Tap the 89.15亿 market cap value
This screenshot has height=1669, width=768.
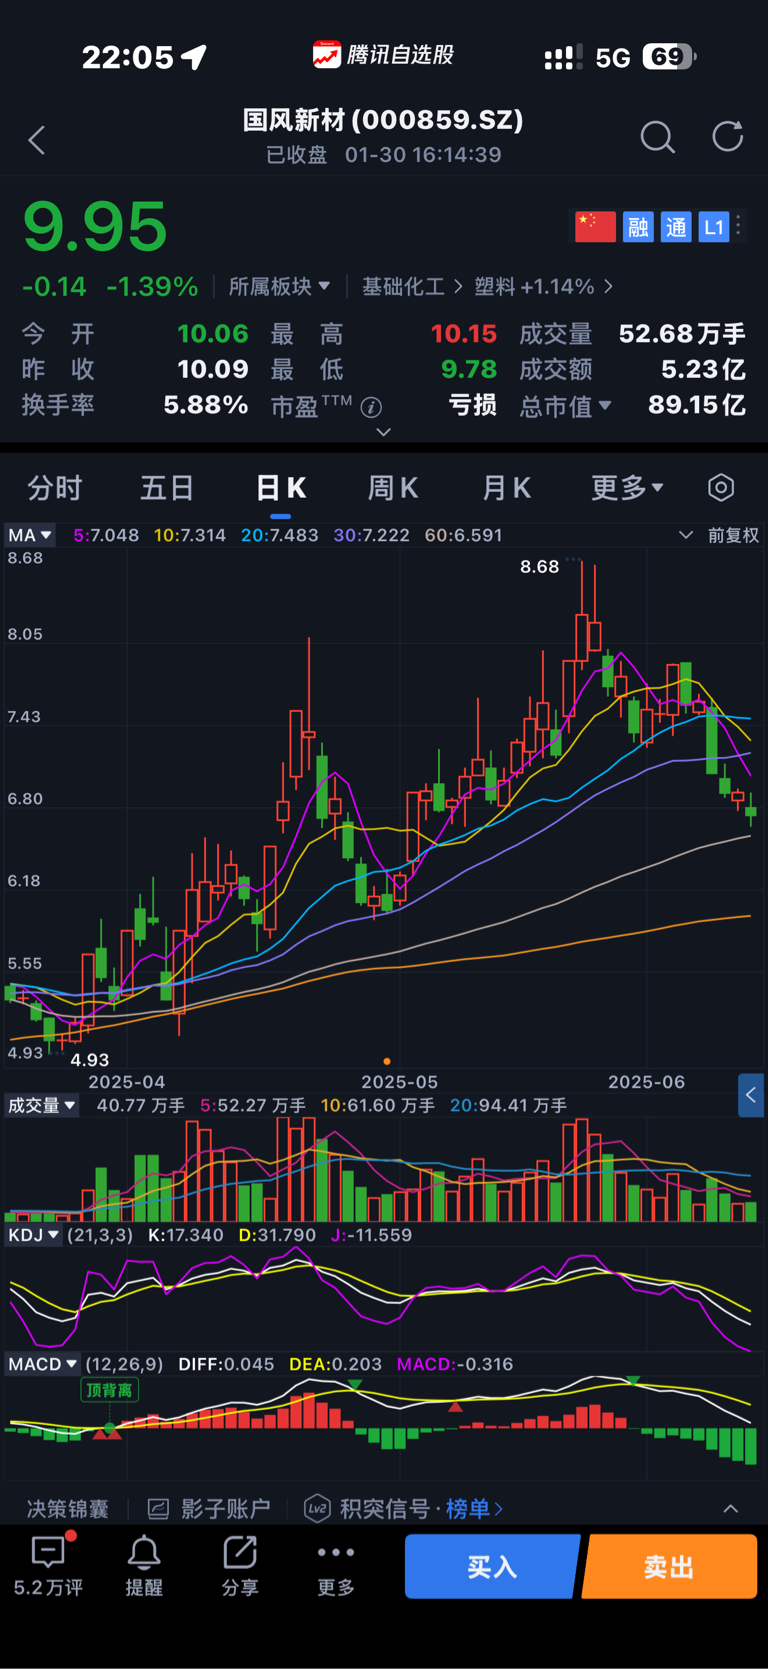tap(697, 405)
